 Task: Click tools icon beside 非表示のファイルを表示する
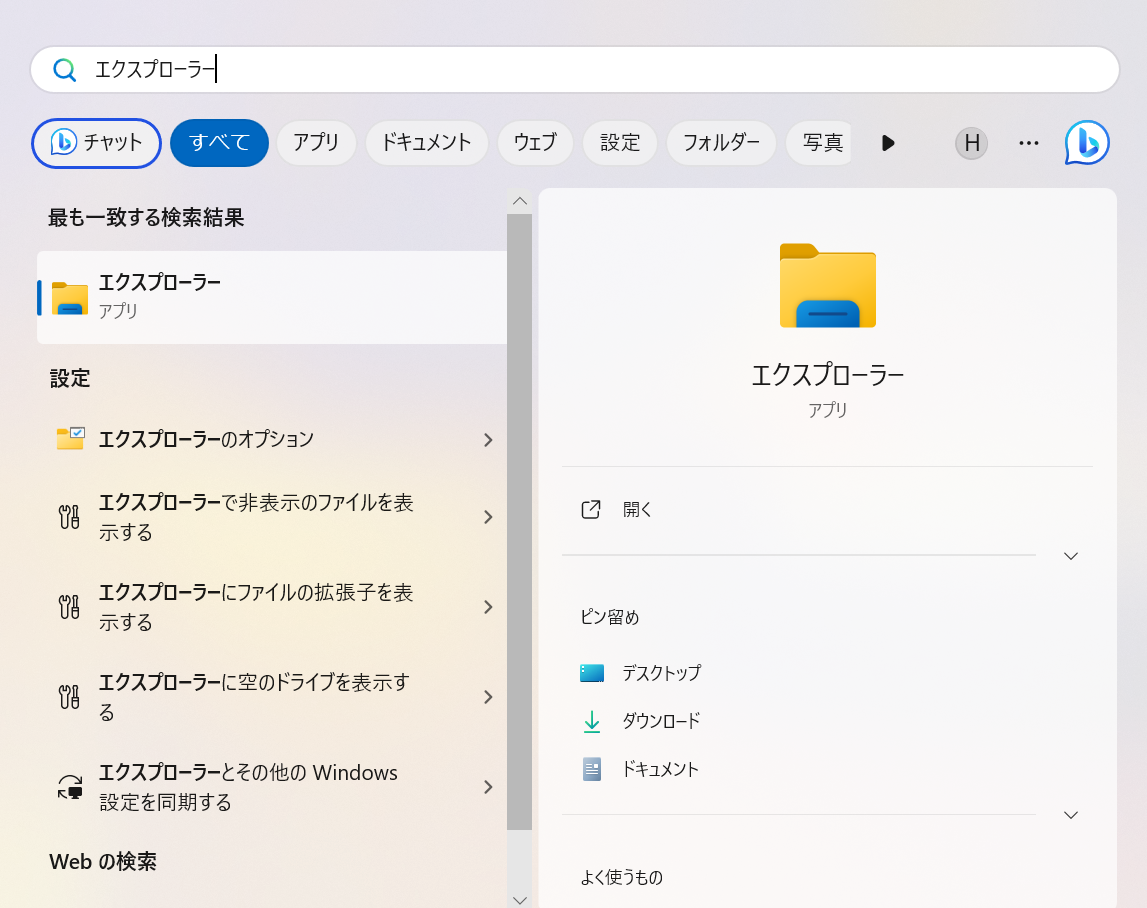pyautogui.click(x=69, y=517)
